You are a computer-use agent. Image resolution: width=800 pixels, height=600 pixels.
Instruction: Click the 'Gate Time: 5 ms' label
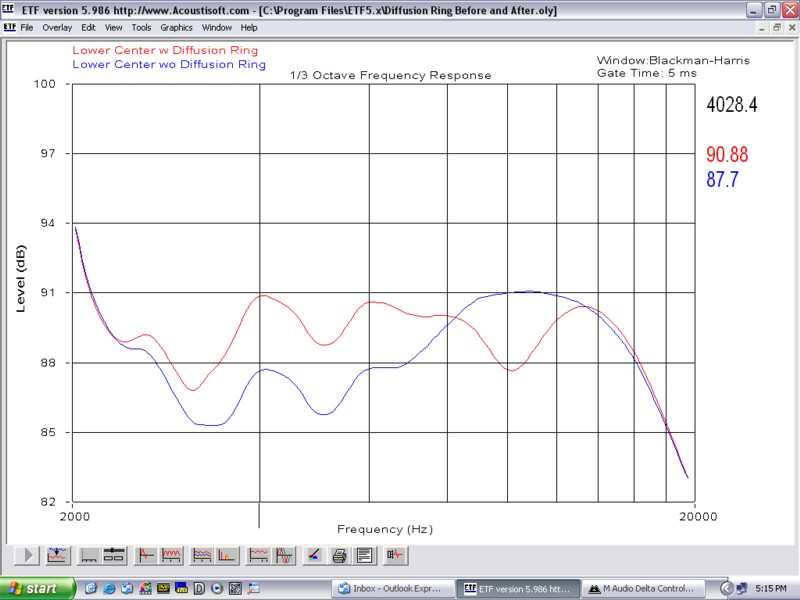pos(646,73)
